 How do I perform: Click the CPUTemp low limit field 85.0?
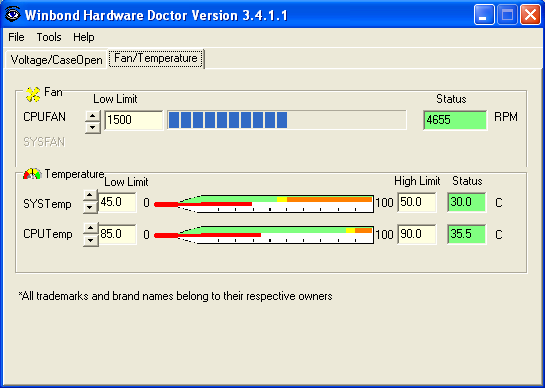pos(118,234)
